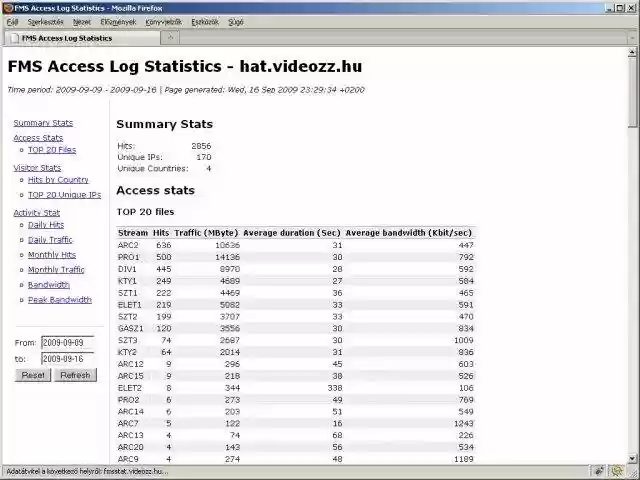Click the Unique IPs value 170
This screenshot has height=480, width=640.
pyautogui.click(x=204, y=157)
